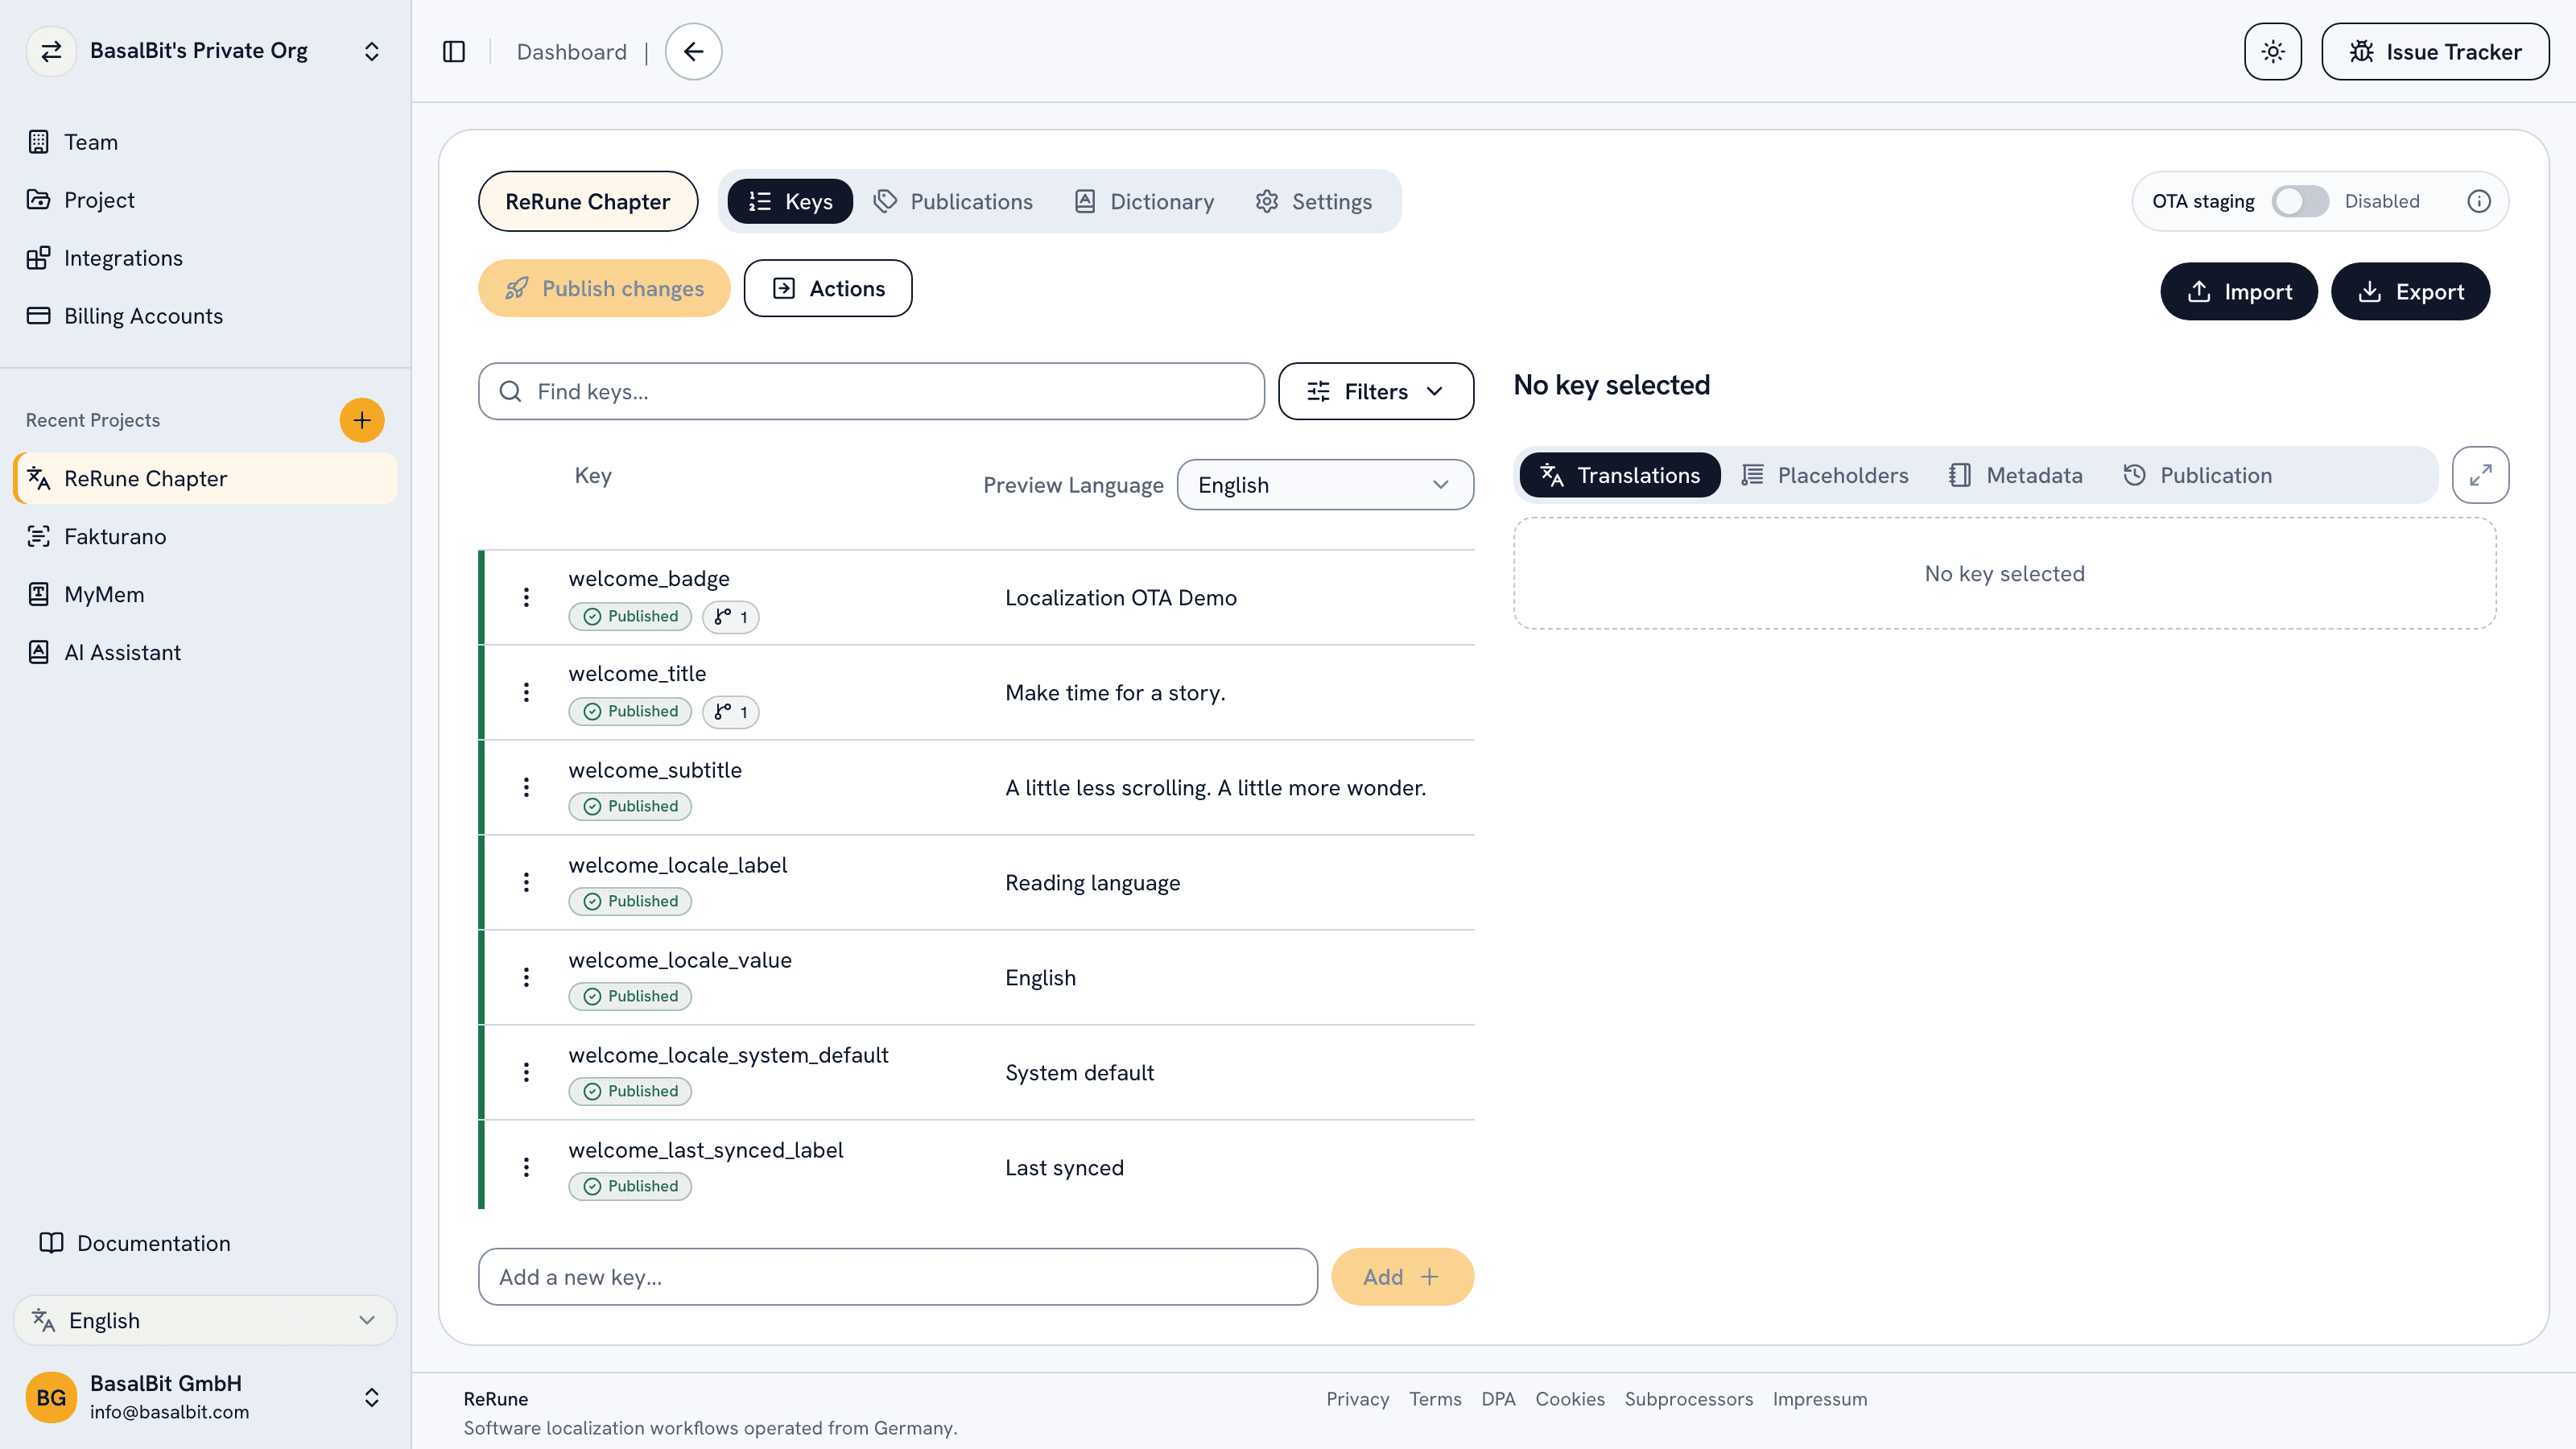This screenshot has height=1449, width=2576.
Task: Click ReRune Chapter project pill
Action: pyautogui.click(x=588, y=201)
